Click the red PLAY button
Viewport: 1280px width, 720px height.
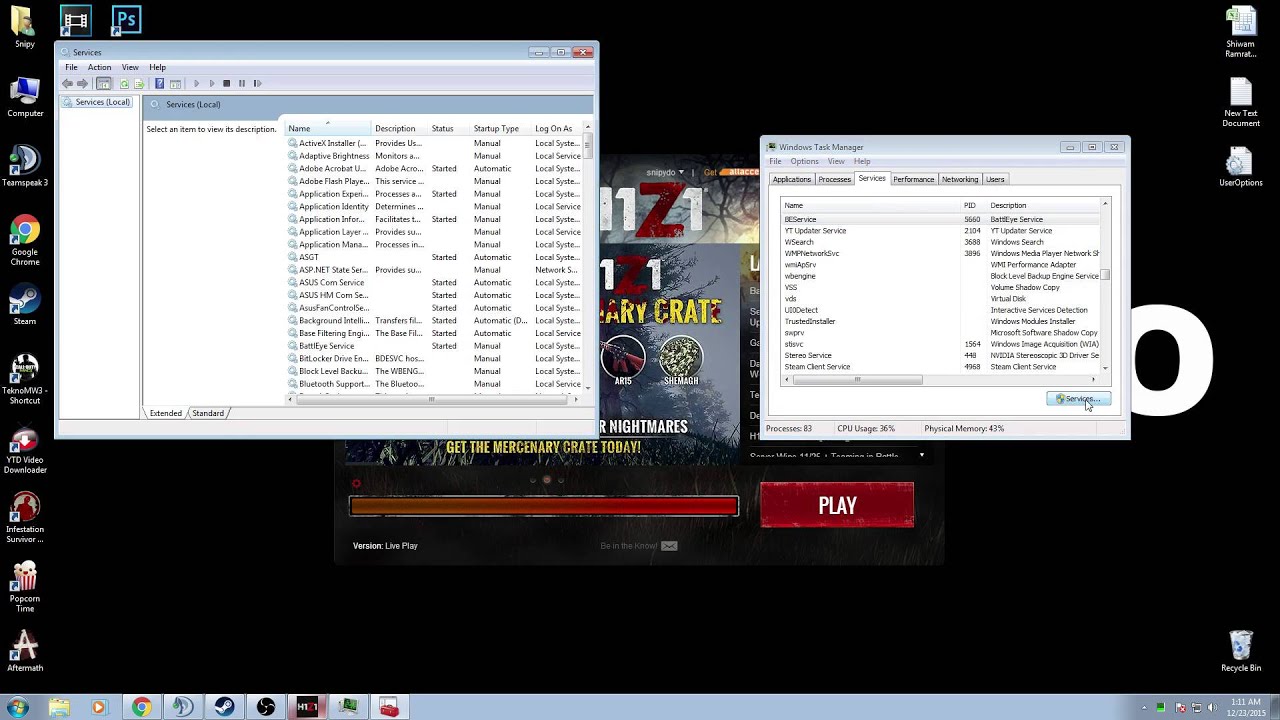click(837, 505)
